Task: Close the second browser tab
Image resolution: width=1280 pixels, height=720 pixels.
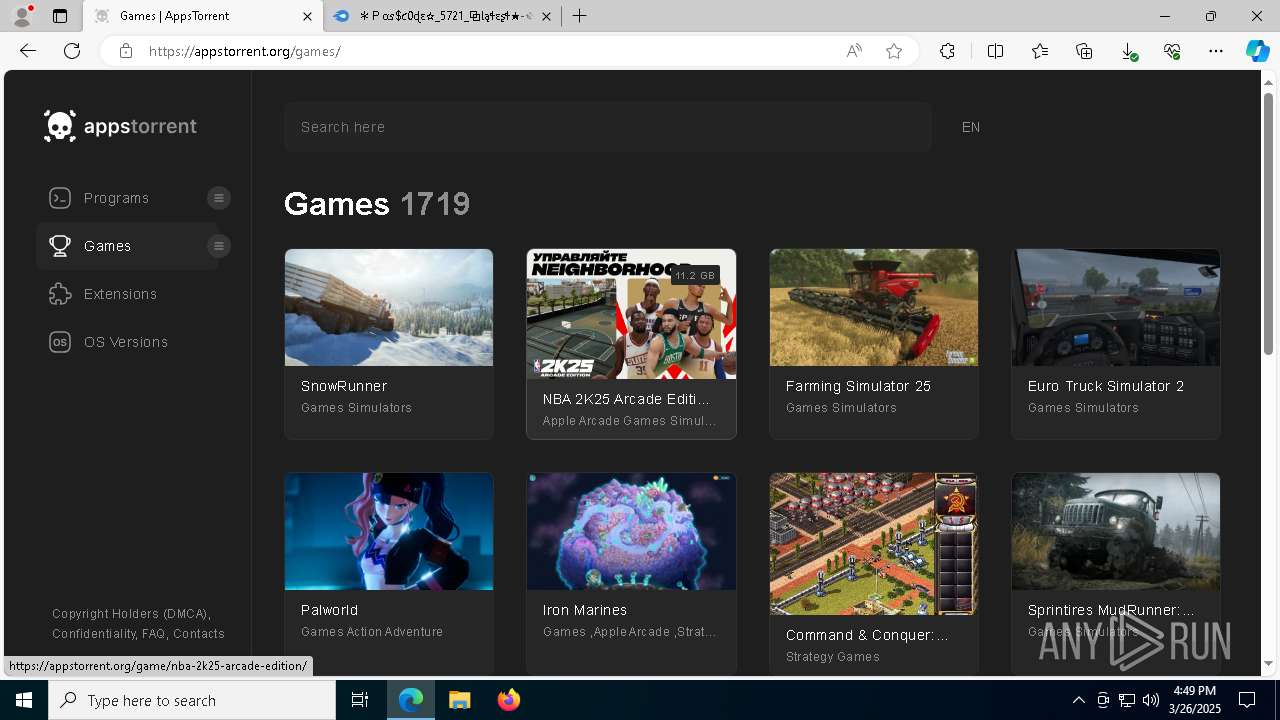Action: 546,16
